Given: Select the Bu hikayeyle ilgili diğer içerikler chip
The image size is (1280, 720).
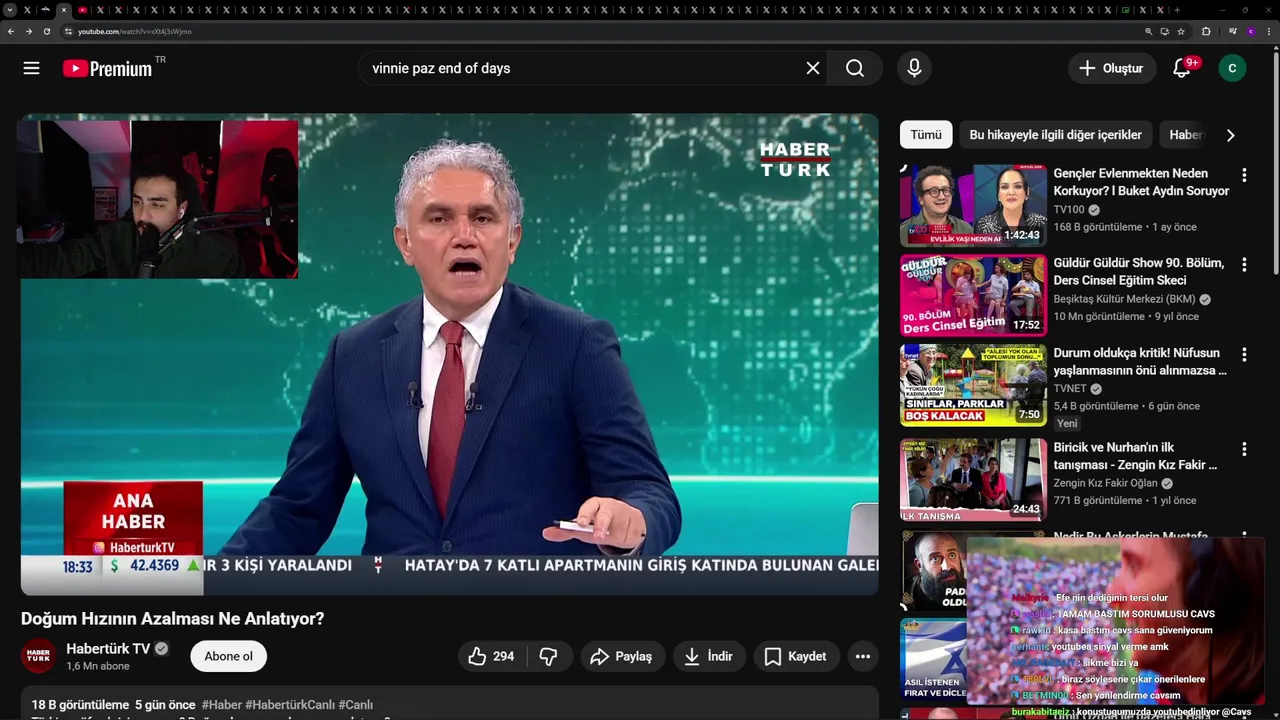Looking at the screenshot, I should tap(1055, 135).
